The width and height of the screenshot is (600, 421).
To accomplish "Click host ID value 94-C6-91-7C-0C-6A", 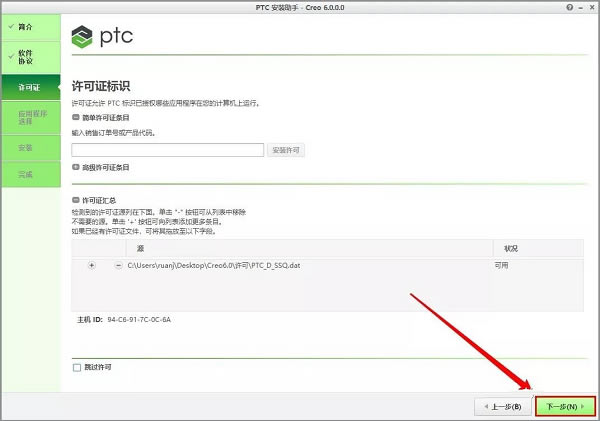I will click(139, 320).
